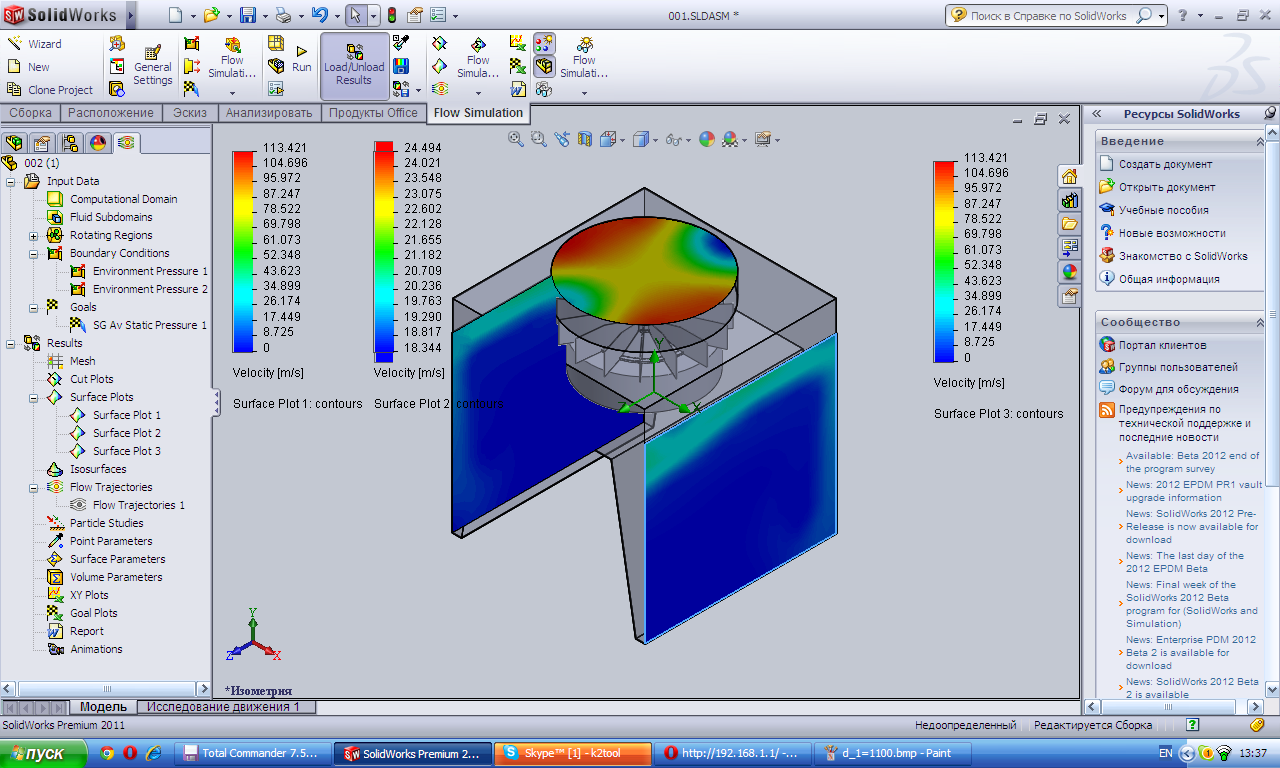Viewport: 1280px width, 768px height.
Task: Click the Создать документ link
Action: click(x=1165, y=164)
